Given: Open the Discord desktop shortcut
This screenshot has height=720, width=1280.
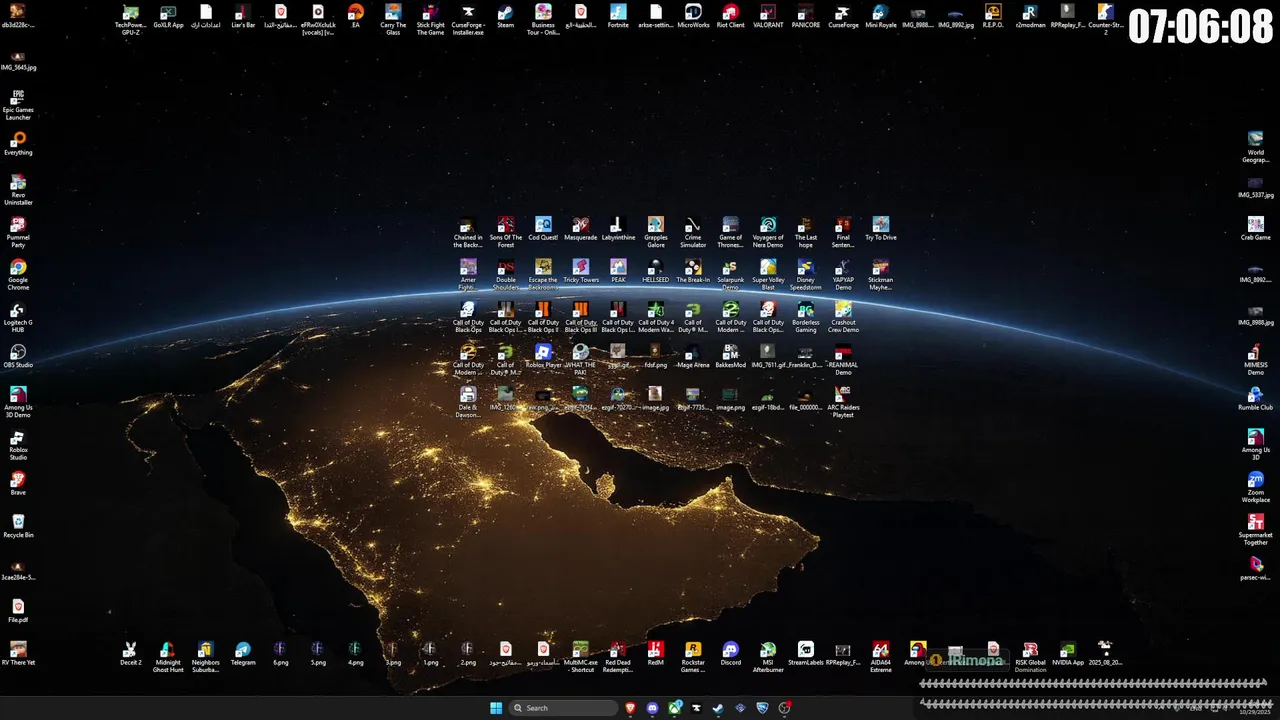Looking at the screenshot, I should (731, 653).
